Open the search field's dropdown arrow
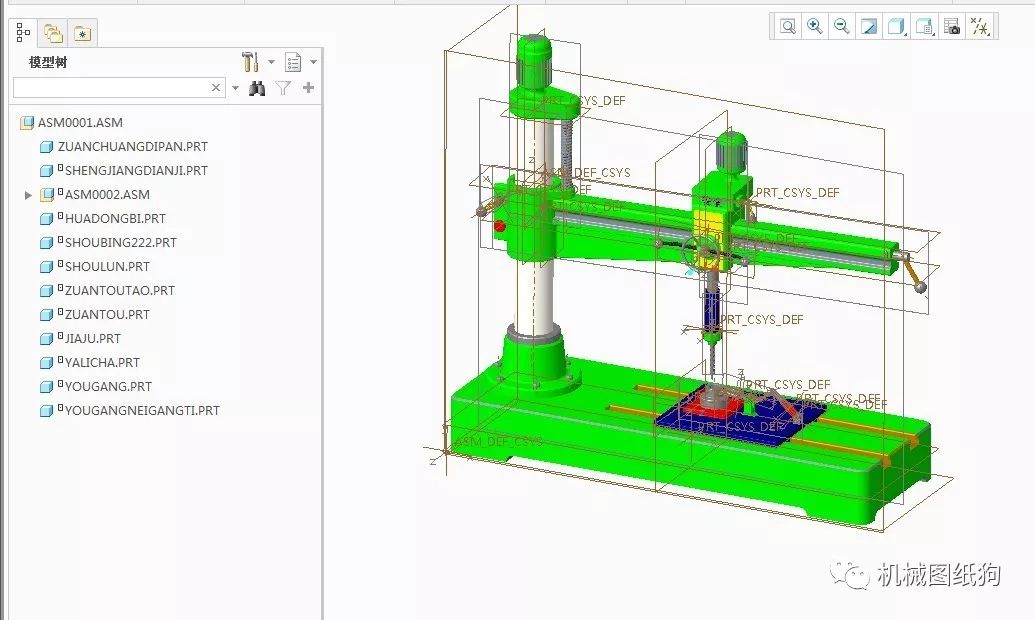This screenshot has height=620, width=1035. click(x=235, y=88)
